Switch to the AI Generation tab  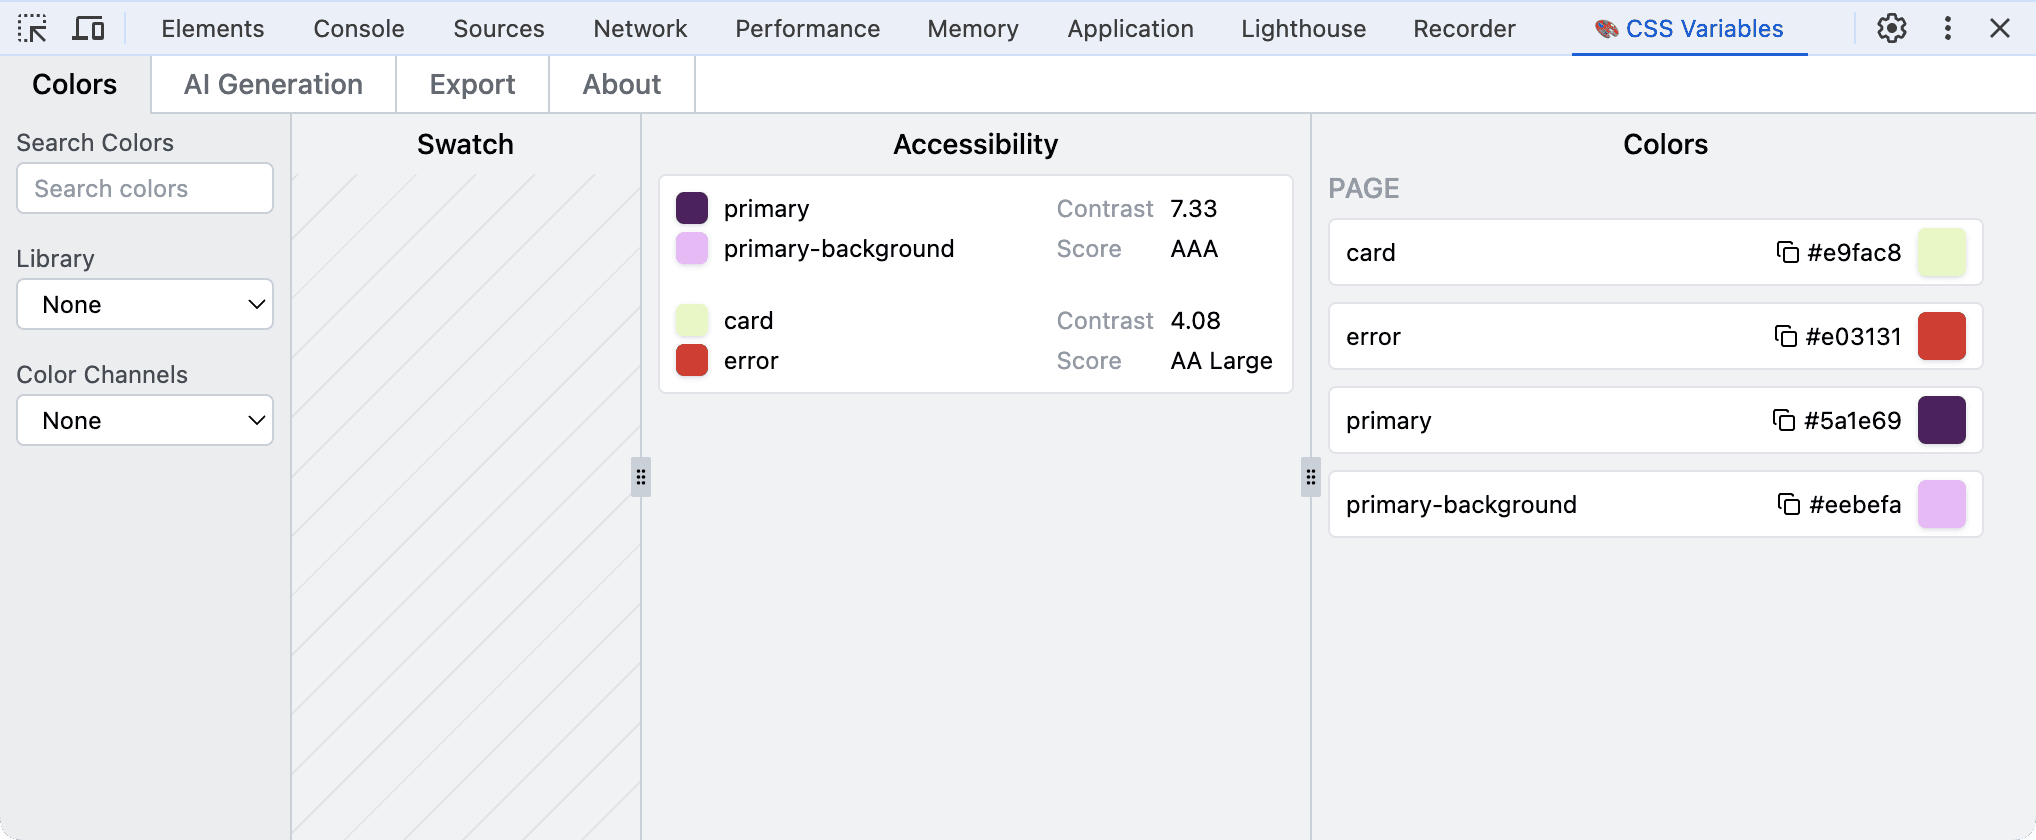point(273,85)
